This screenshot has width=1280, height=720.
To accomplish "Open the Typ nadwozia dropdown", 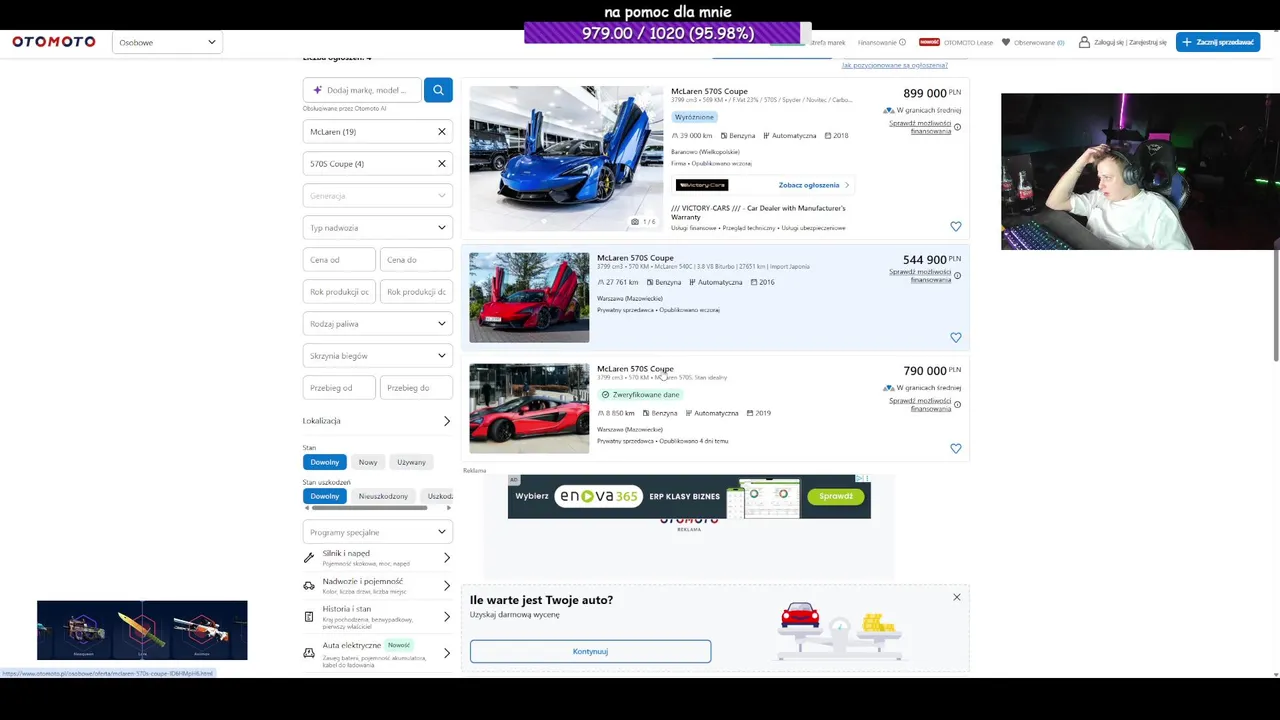I will (378, 228).
